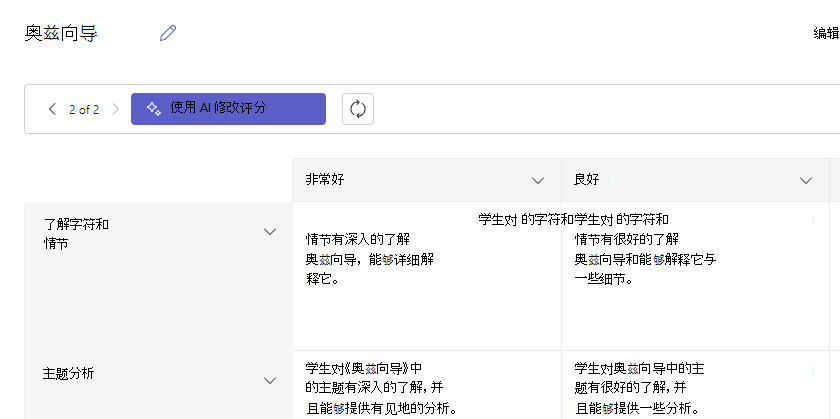The width and height of the screenshot is (840, 419).
Task: Click the 良好 column header text
Action: 587,179
